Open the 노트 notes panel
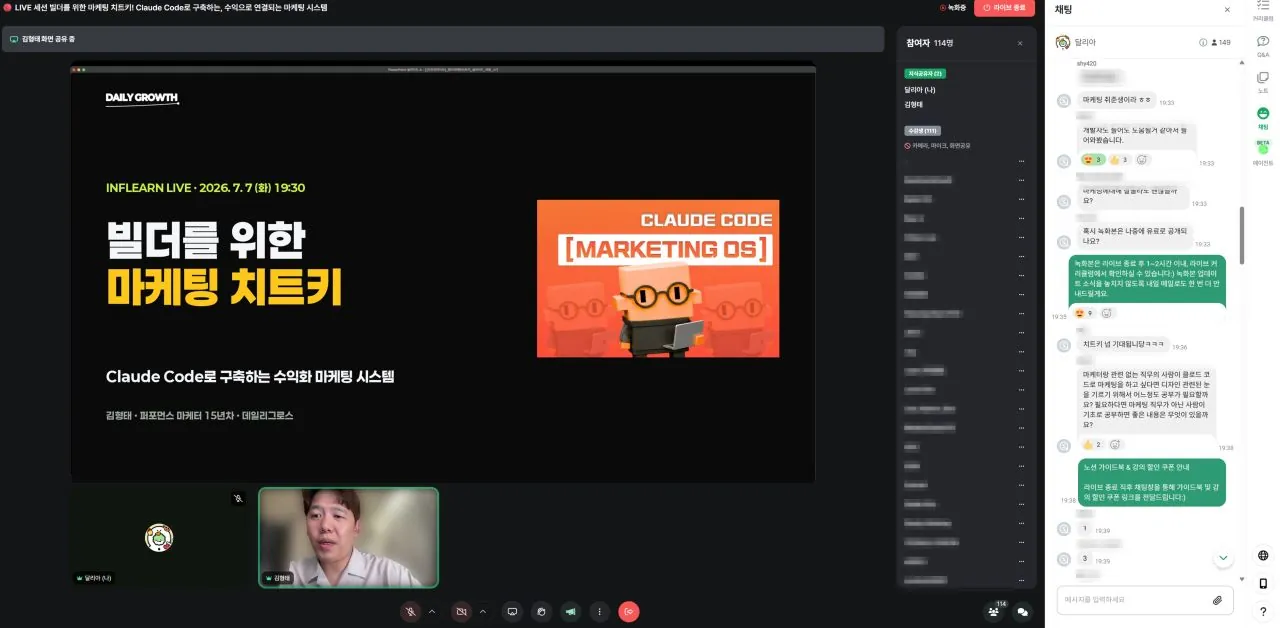Image resolution: width=1280 pixels, height=628 pixels. 1263,82
